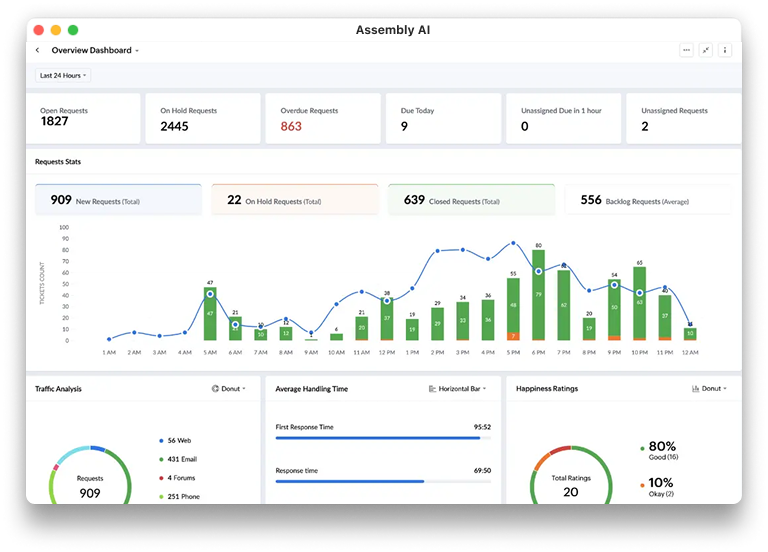The width and height of the screenshot is (768, 552).
Task: Click the Requests Stats section heading
Action: [x=58, y=162]
